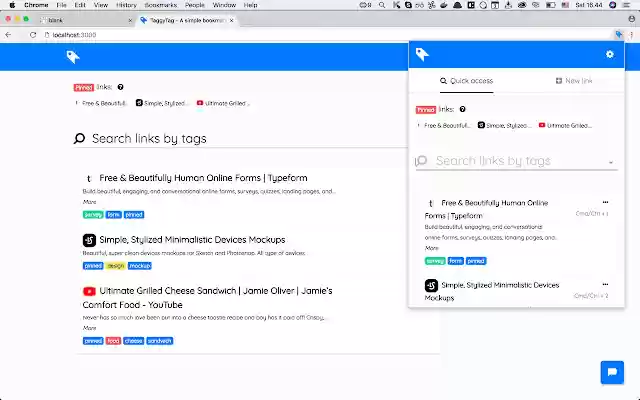The width and height of the screenshot is (640, 400).
Task: Open the Simple, Stylized Minimalistic Devices Mockups title
Action: 192,240
